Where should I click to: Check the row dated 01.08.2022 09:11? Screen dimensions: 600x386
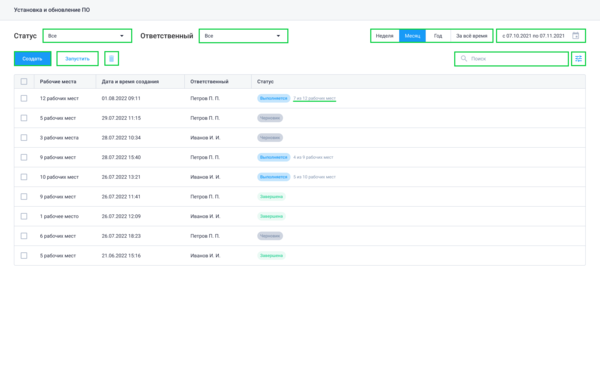coord(24,98)
